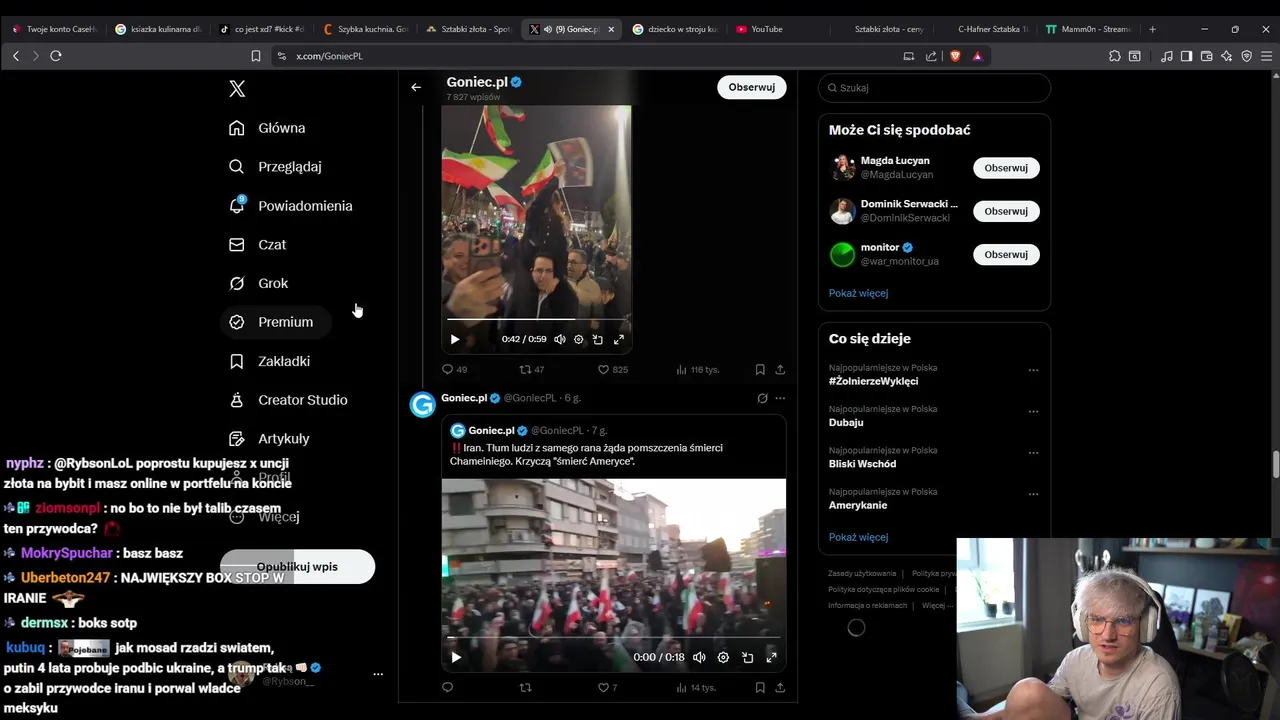Click the Szukaj search field

coord(934,88)
